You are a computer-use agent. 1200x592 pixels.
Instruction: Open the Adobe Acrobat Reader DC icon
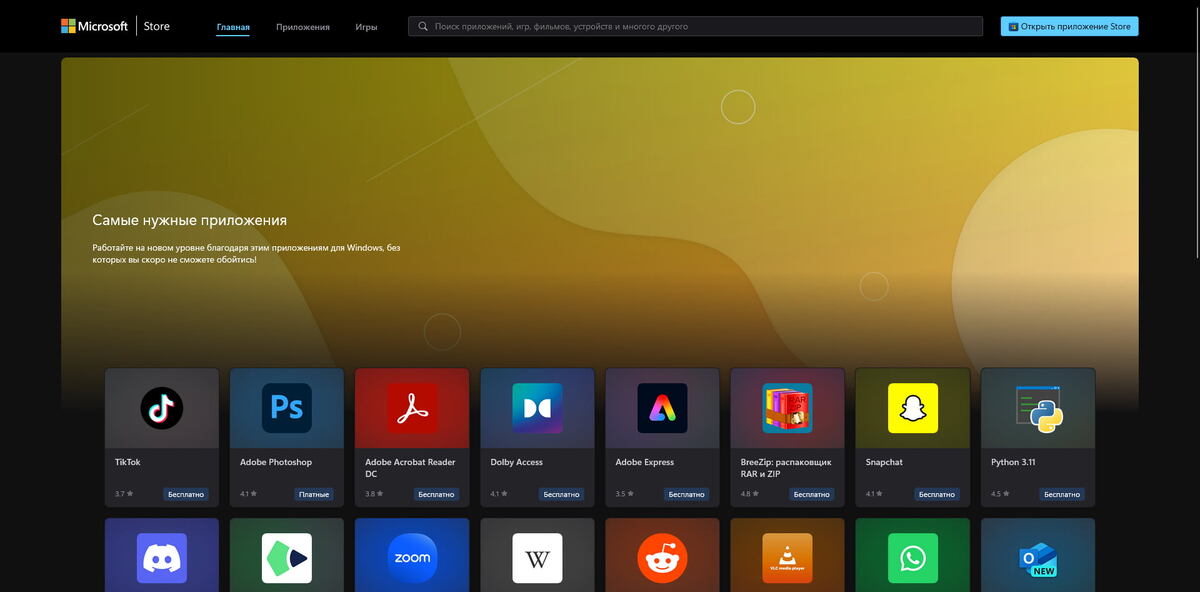point(412,408)
